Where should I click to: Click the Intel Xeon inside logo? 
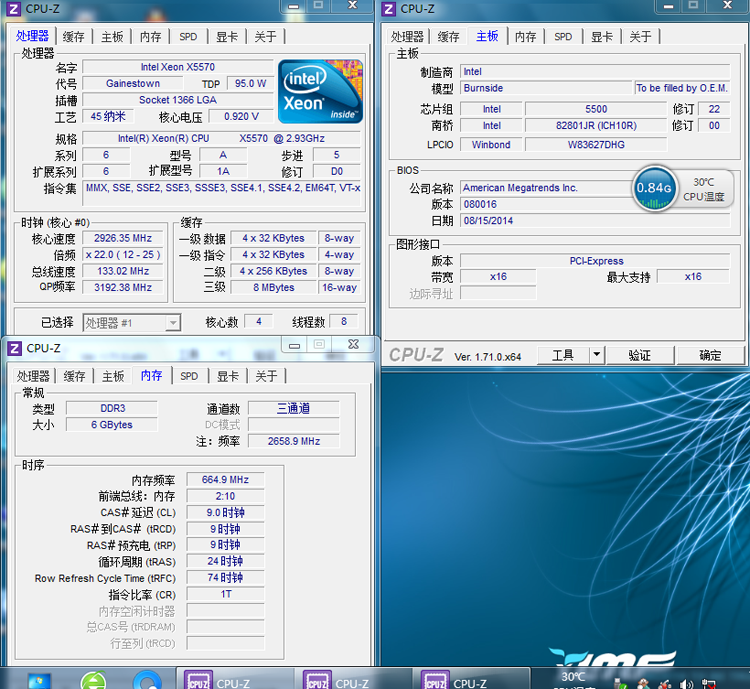pyautogui.click(x=320, y=91)
